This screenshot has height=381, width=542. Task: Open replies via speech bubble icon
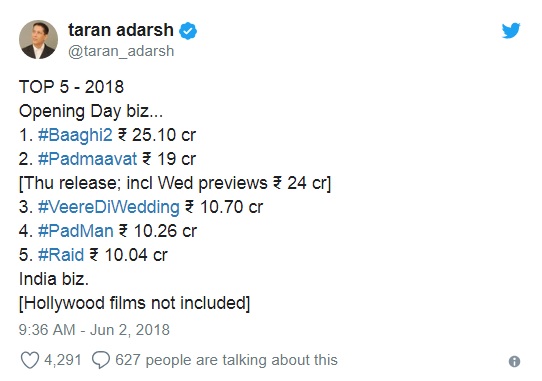coord(101,360)
